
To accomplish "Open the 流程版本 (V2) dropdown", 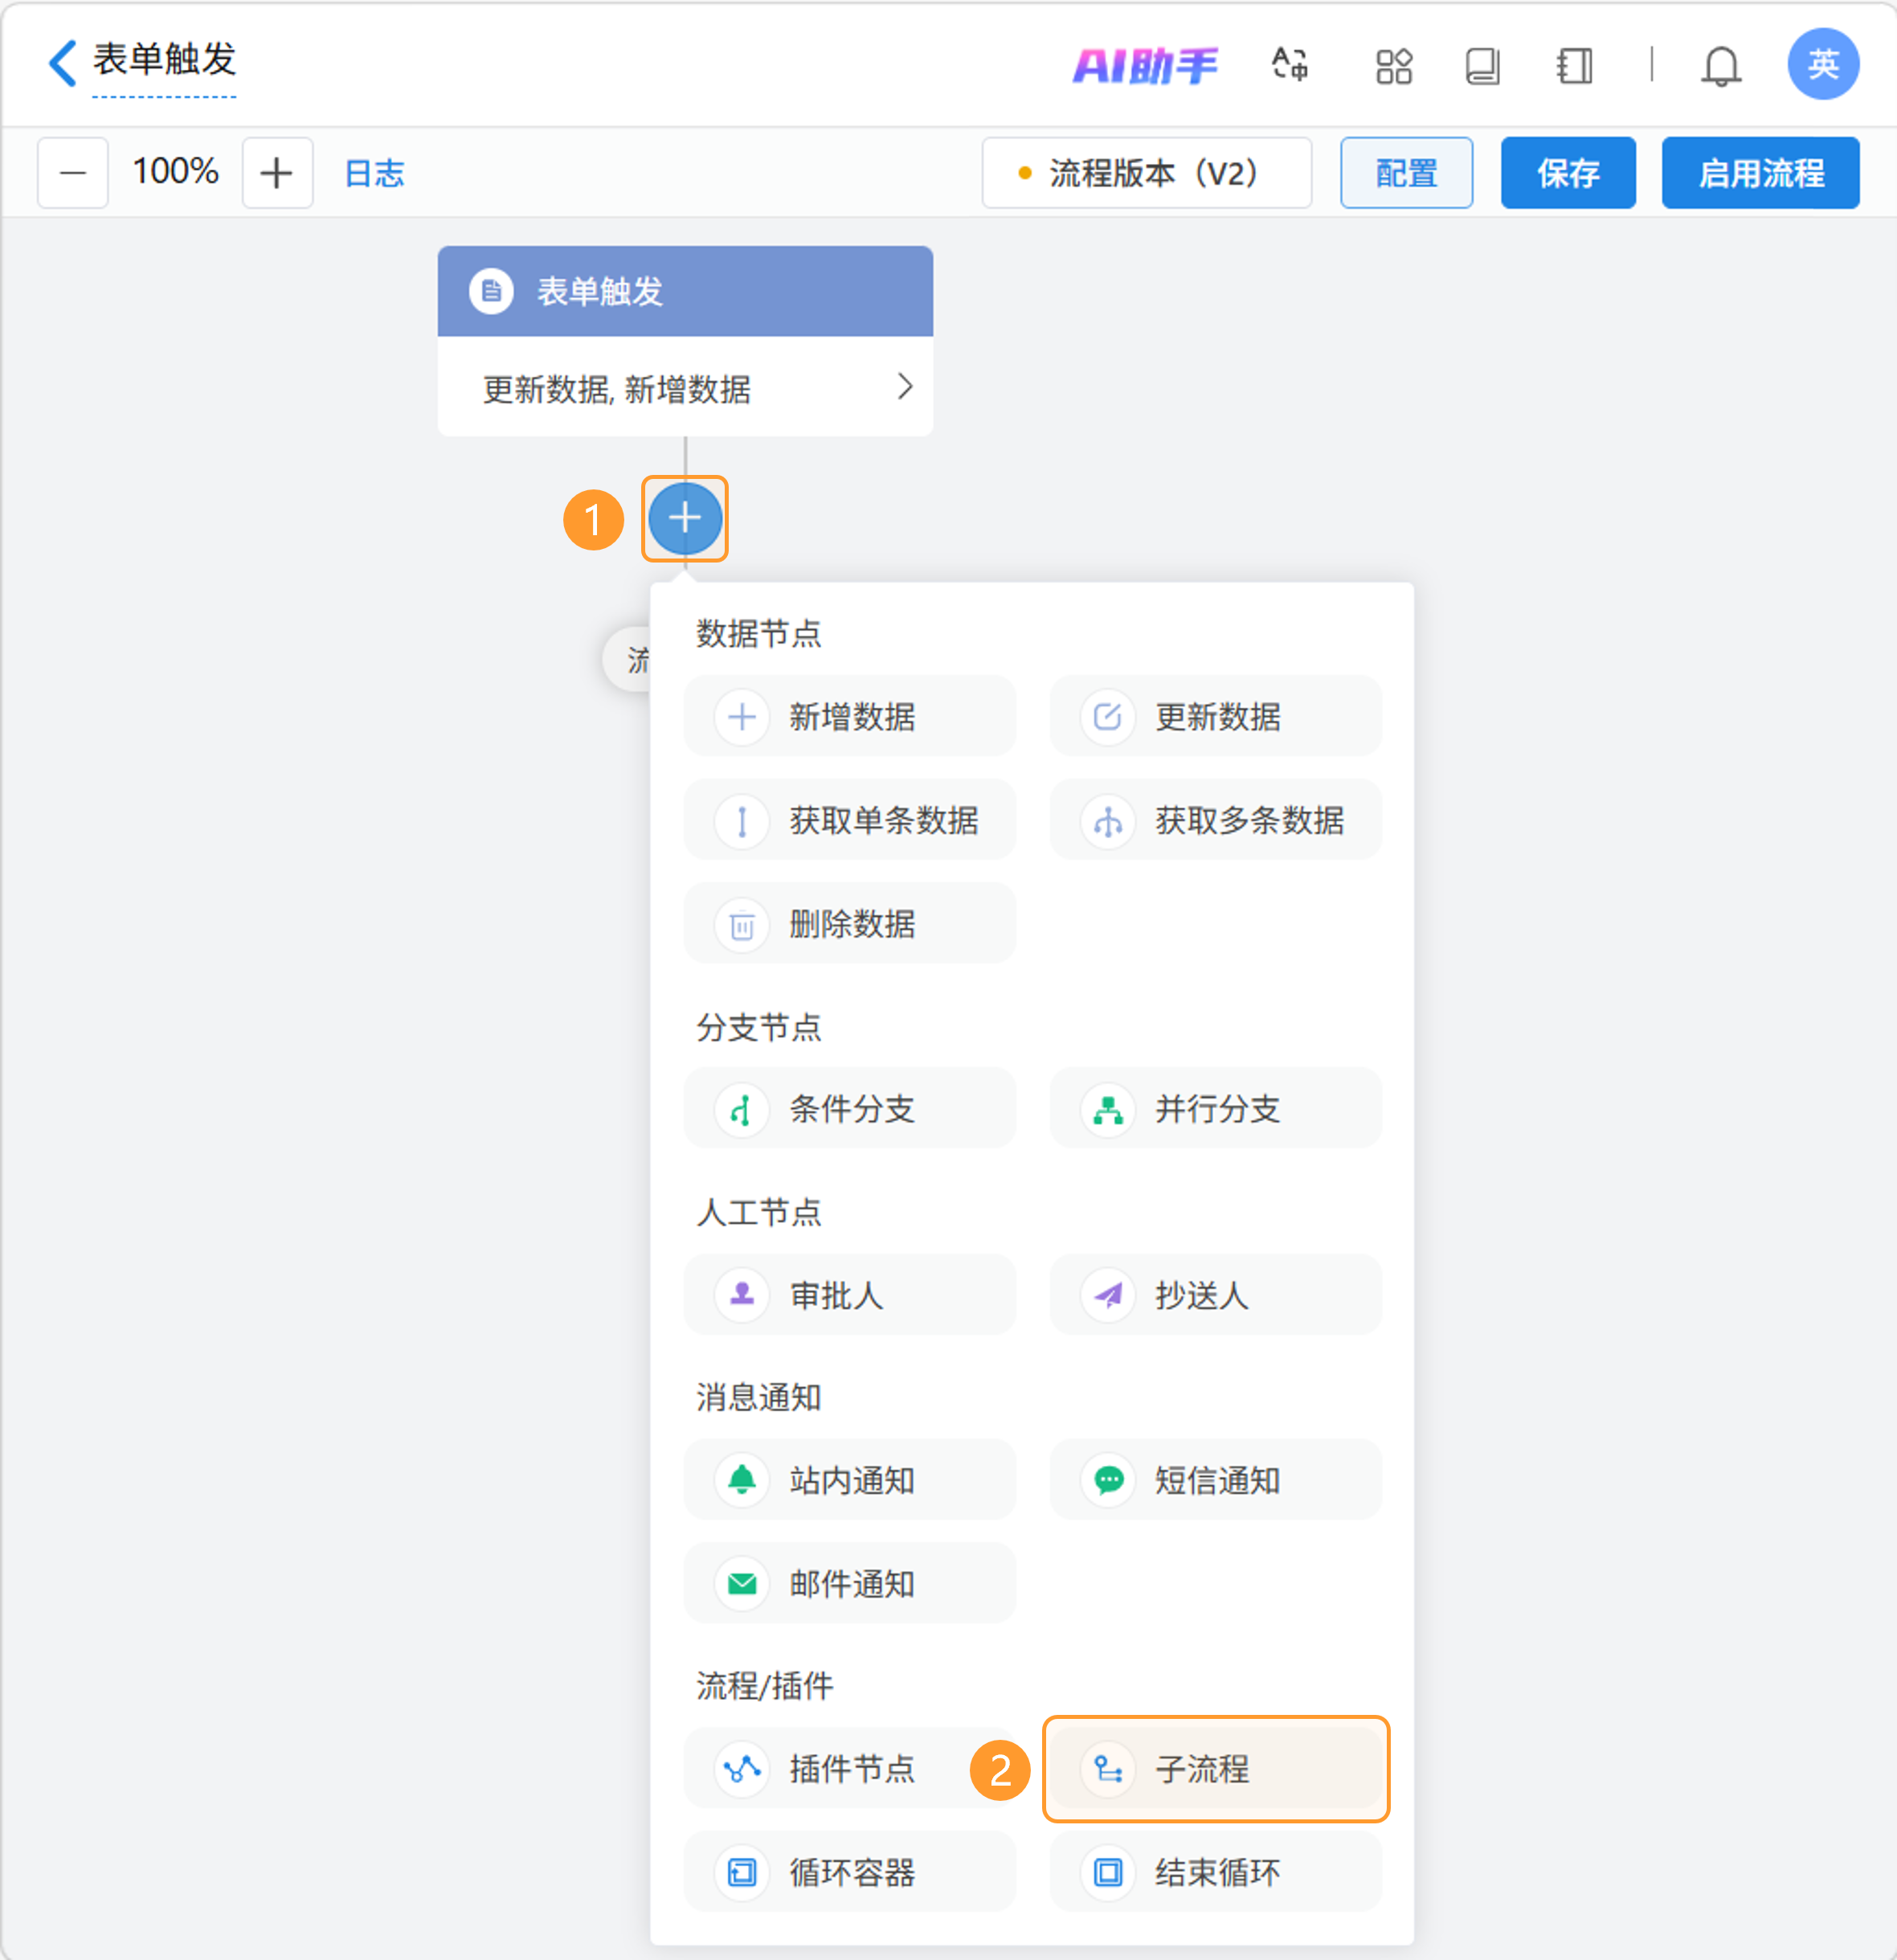I will click(x=1146, y=173).
